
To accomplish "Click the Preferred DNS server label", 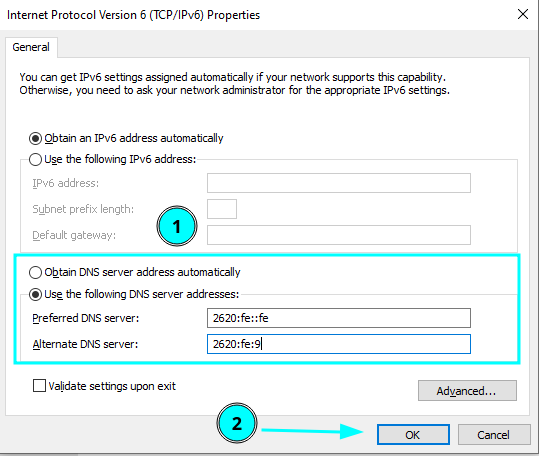I will [x=86, y=318].
